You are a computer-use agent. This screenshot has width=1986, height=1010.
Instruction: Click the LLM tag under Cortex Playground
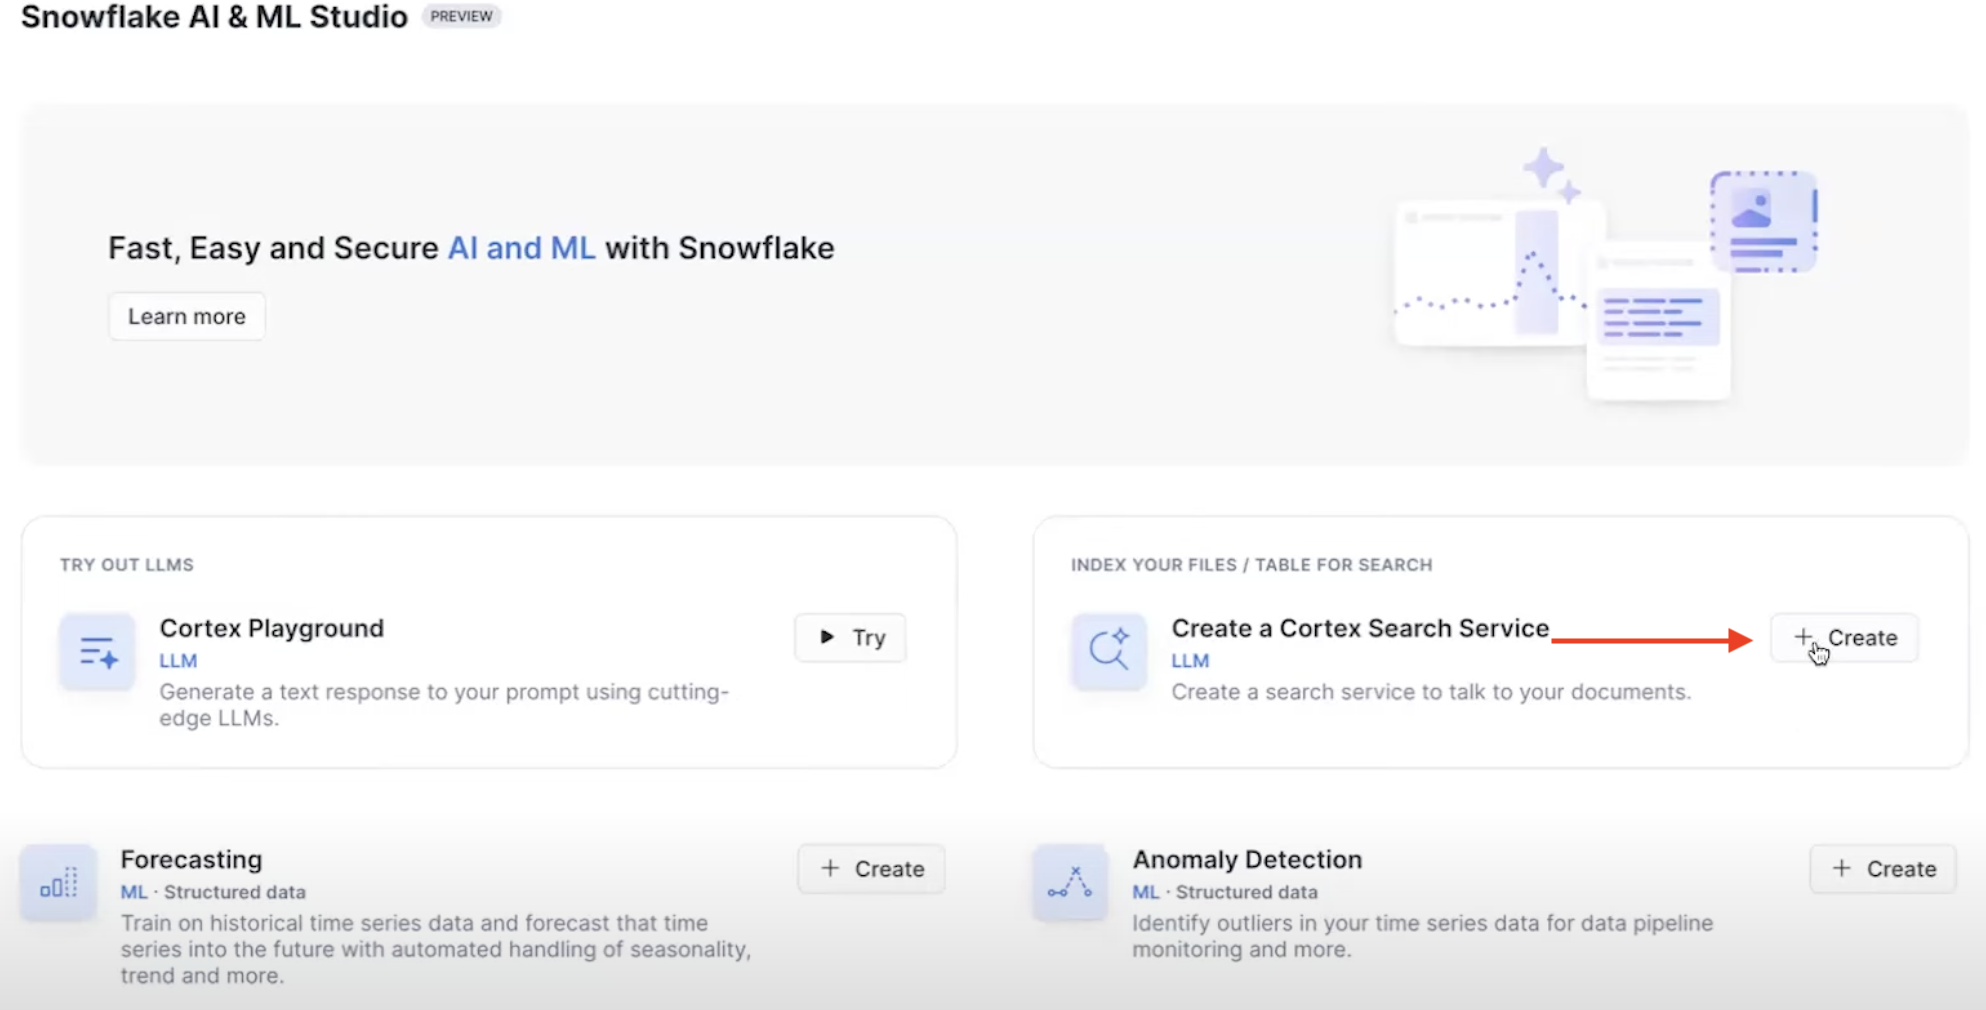coord(178,661)
